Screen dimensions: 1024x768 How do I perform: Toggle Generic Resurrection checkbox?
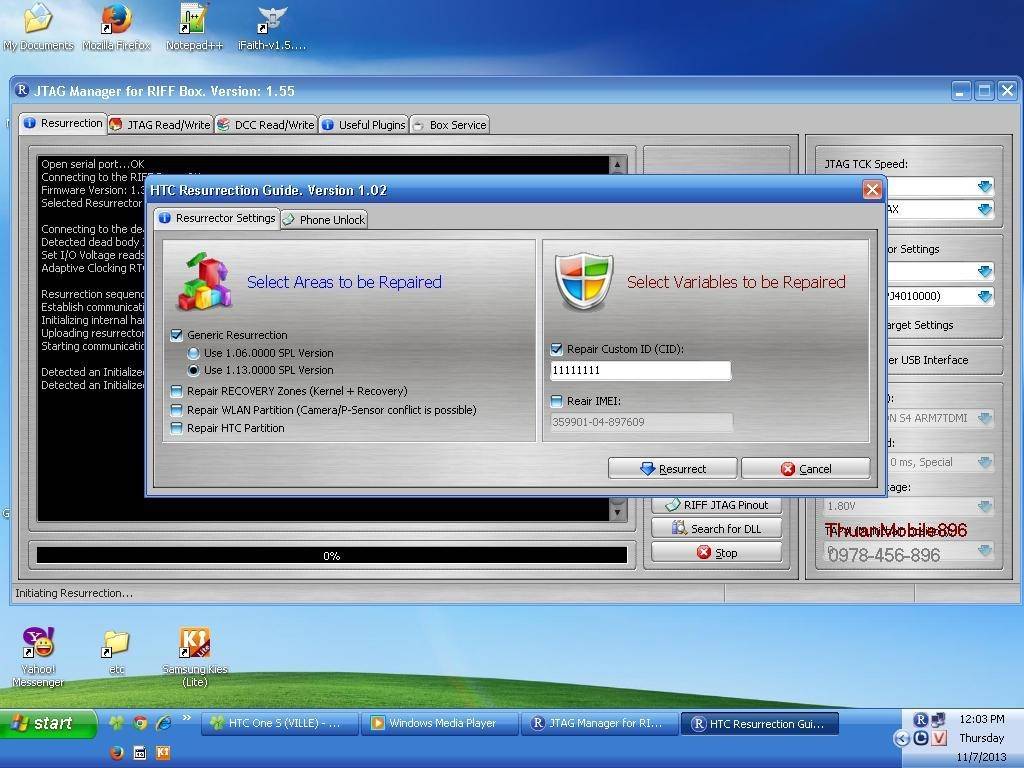tap(176, 335)
